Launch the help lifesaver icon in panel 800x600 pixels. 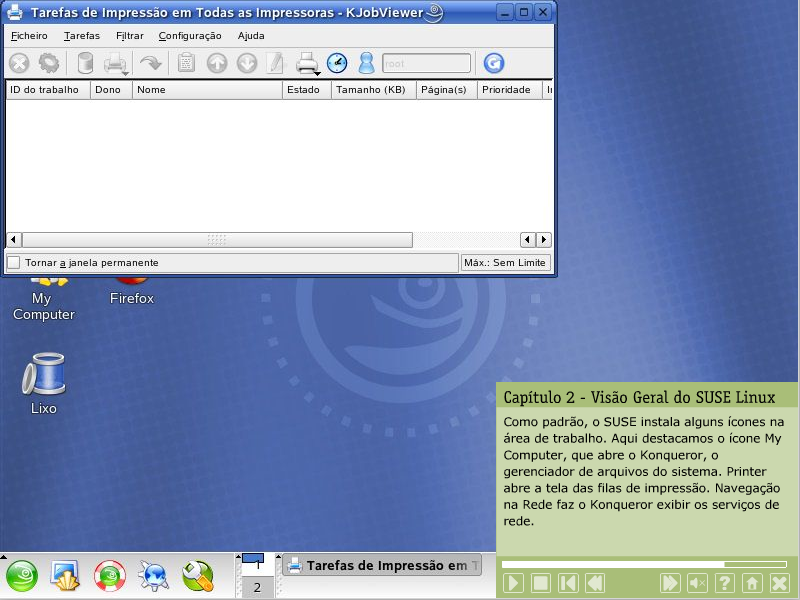pos(110,575)
